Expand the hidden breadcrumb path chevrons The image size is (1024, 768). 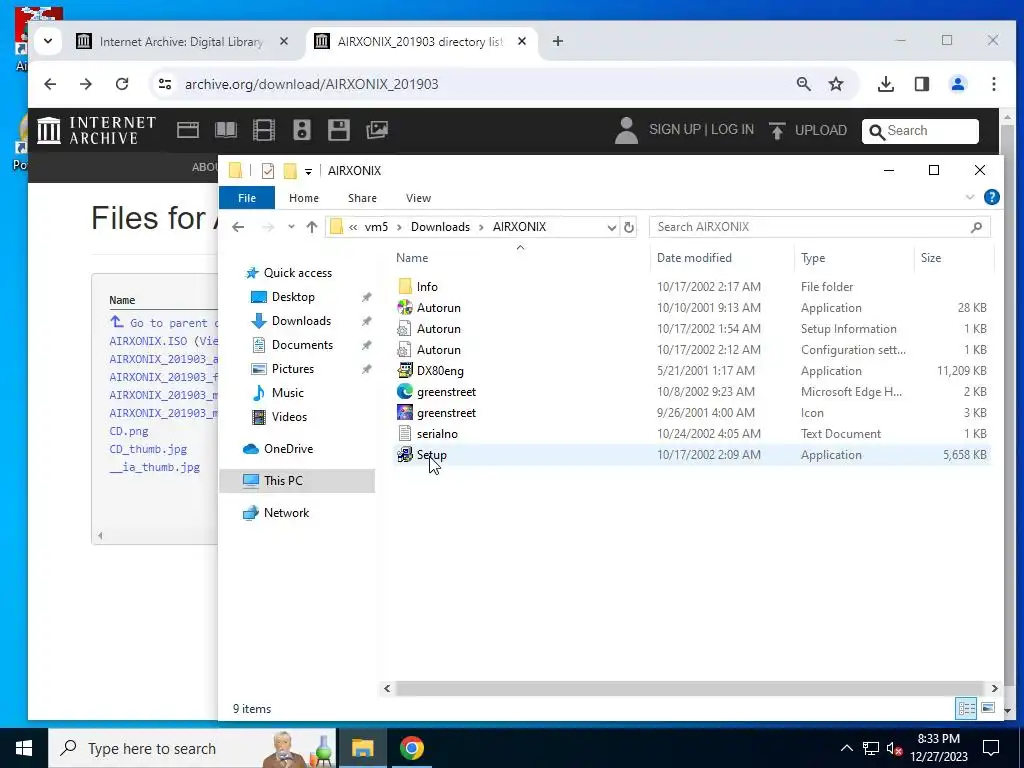pyautogui.click(x=353, y=227)
